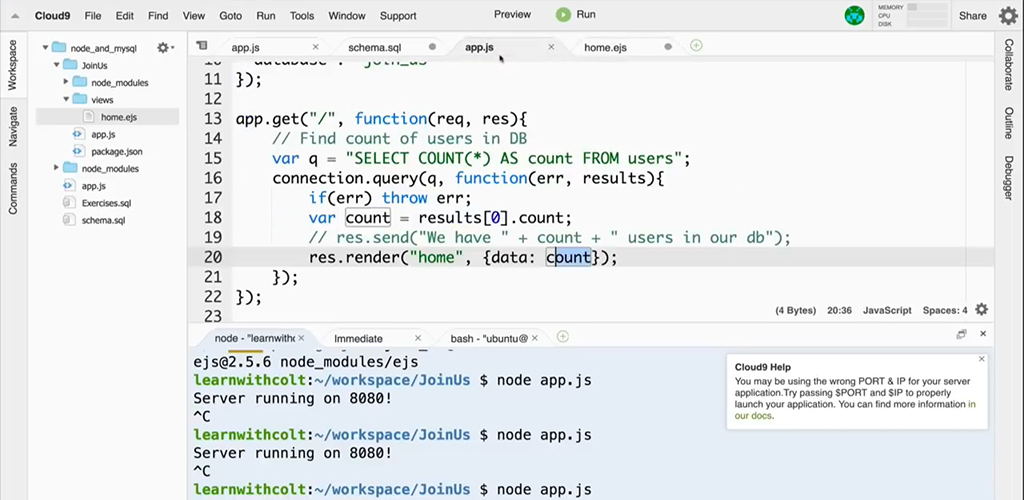Open Exercises.sql in the file tree

[x=106, y=203]
